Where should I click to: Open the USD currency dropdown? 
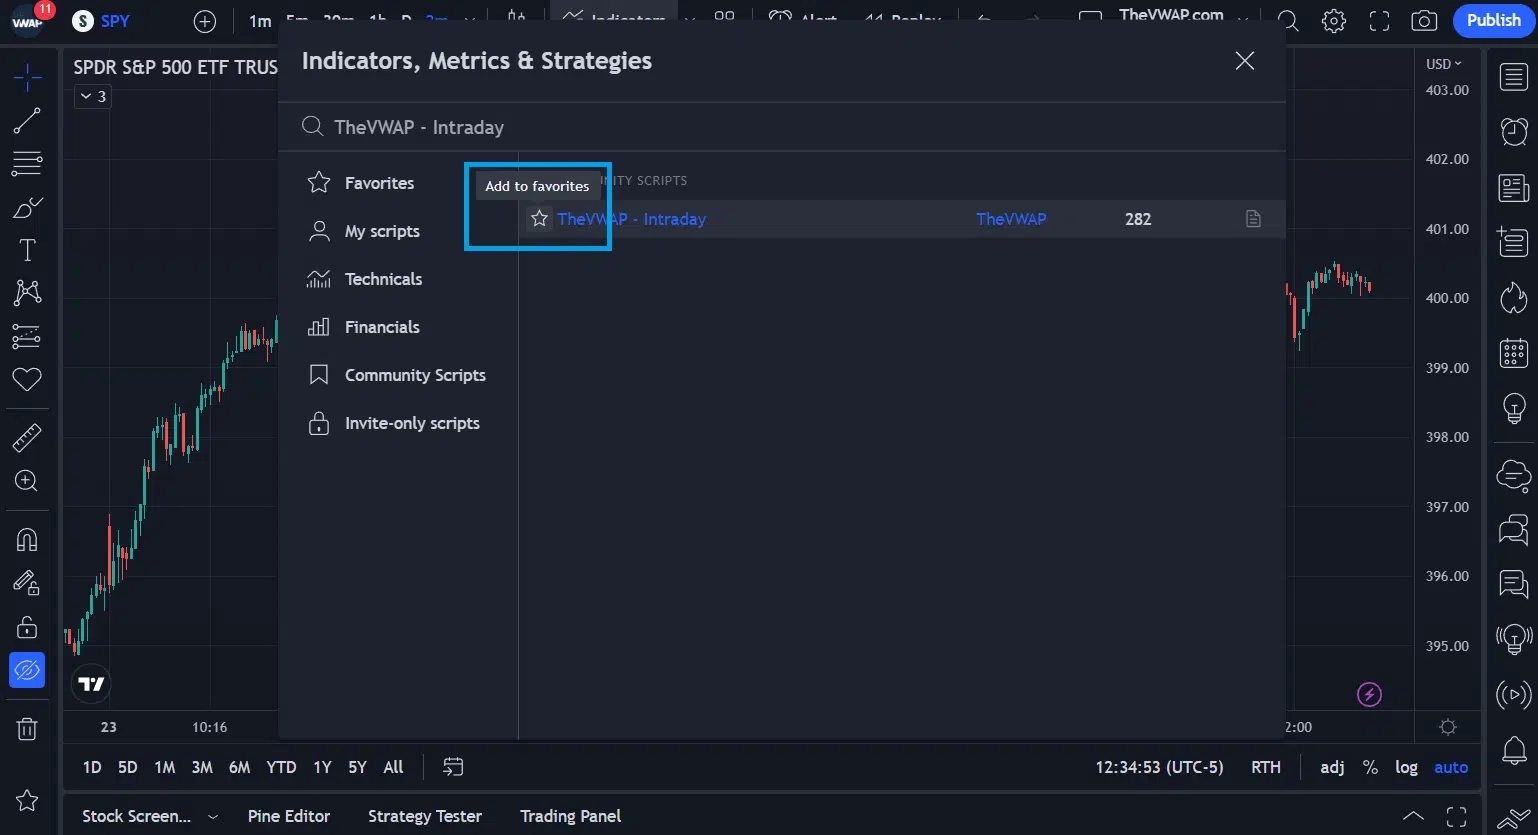[1443, 63]
